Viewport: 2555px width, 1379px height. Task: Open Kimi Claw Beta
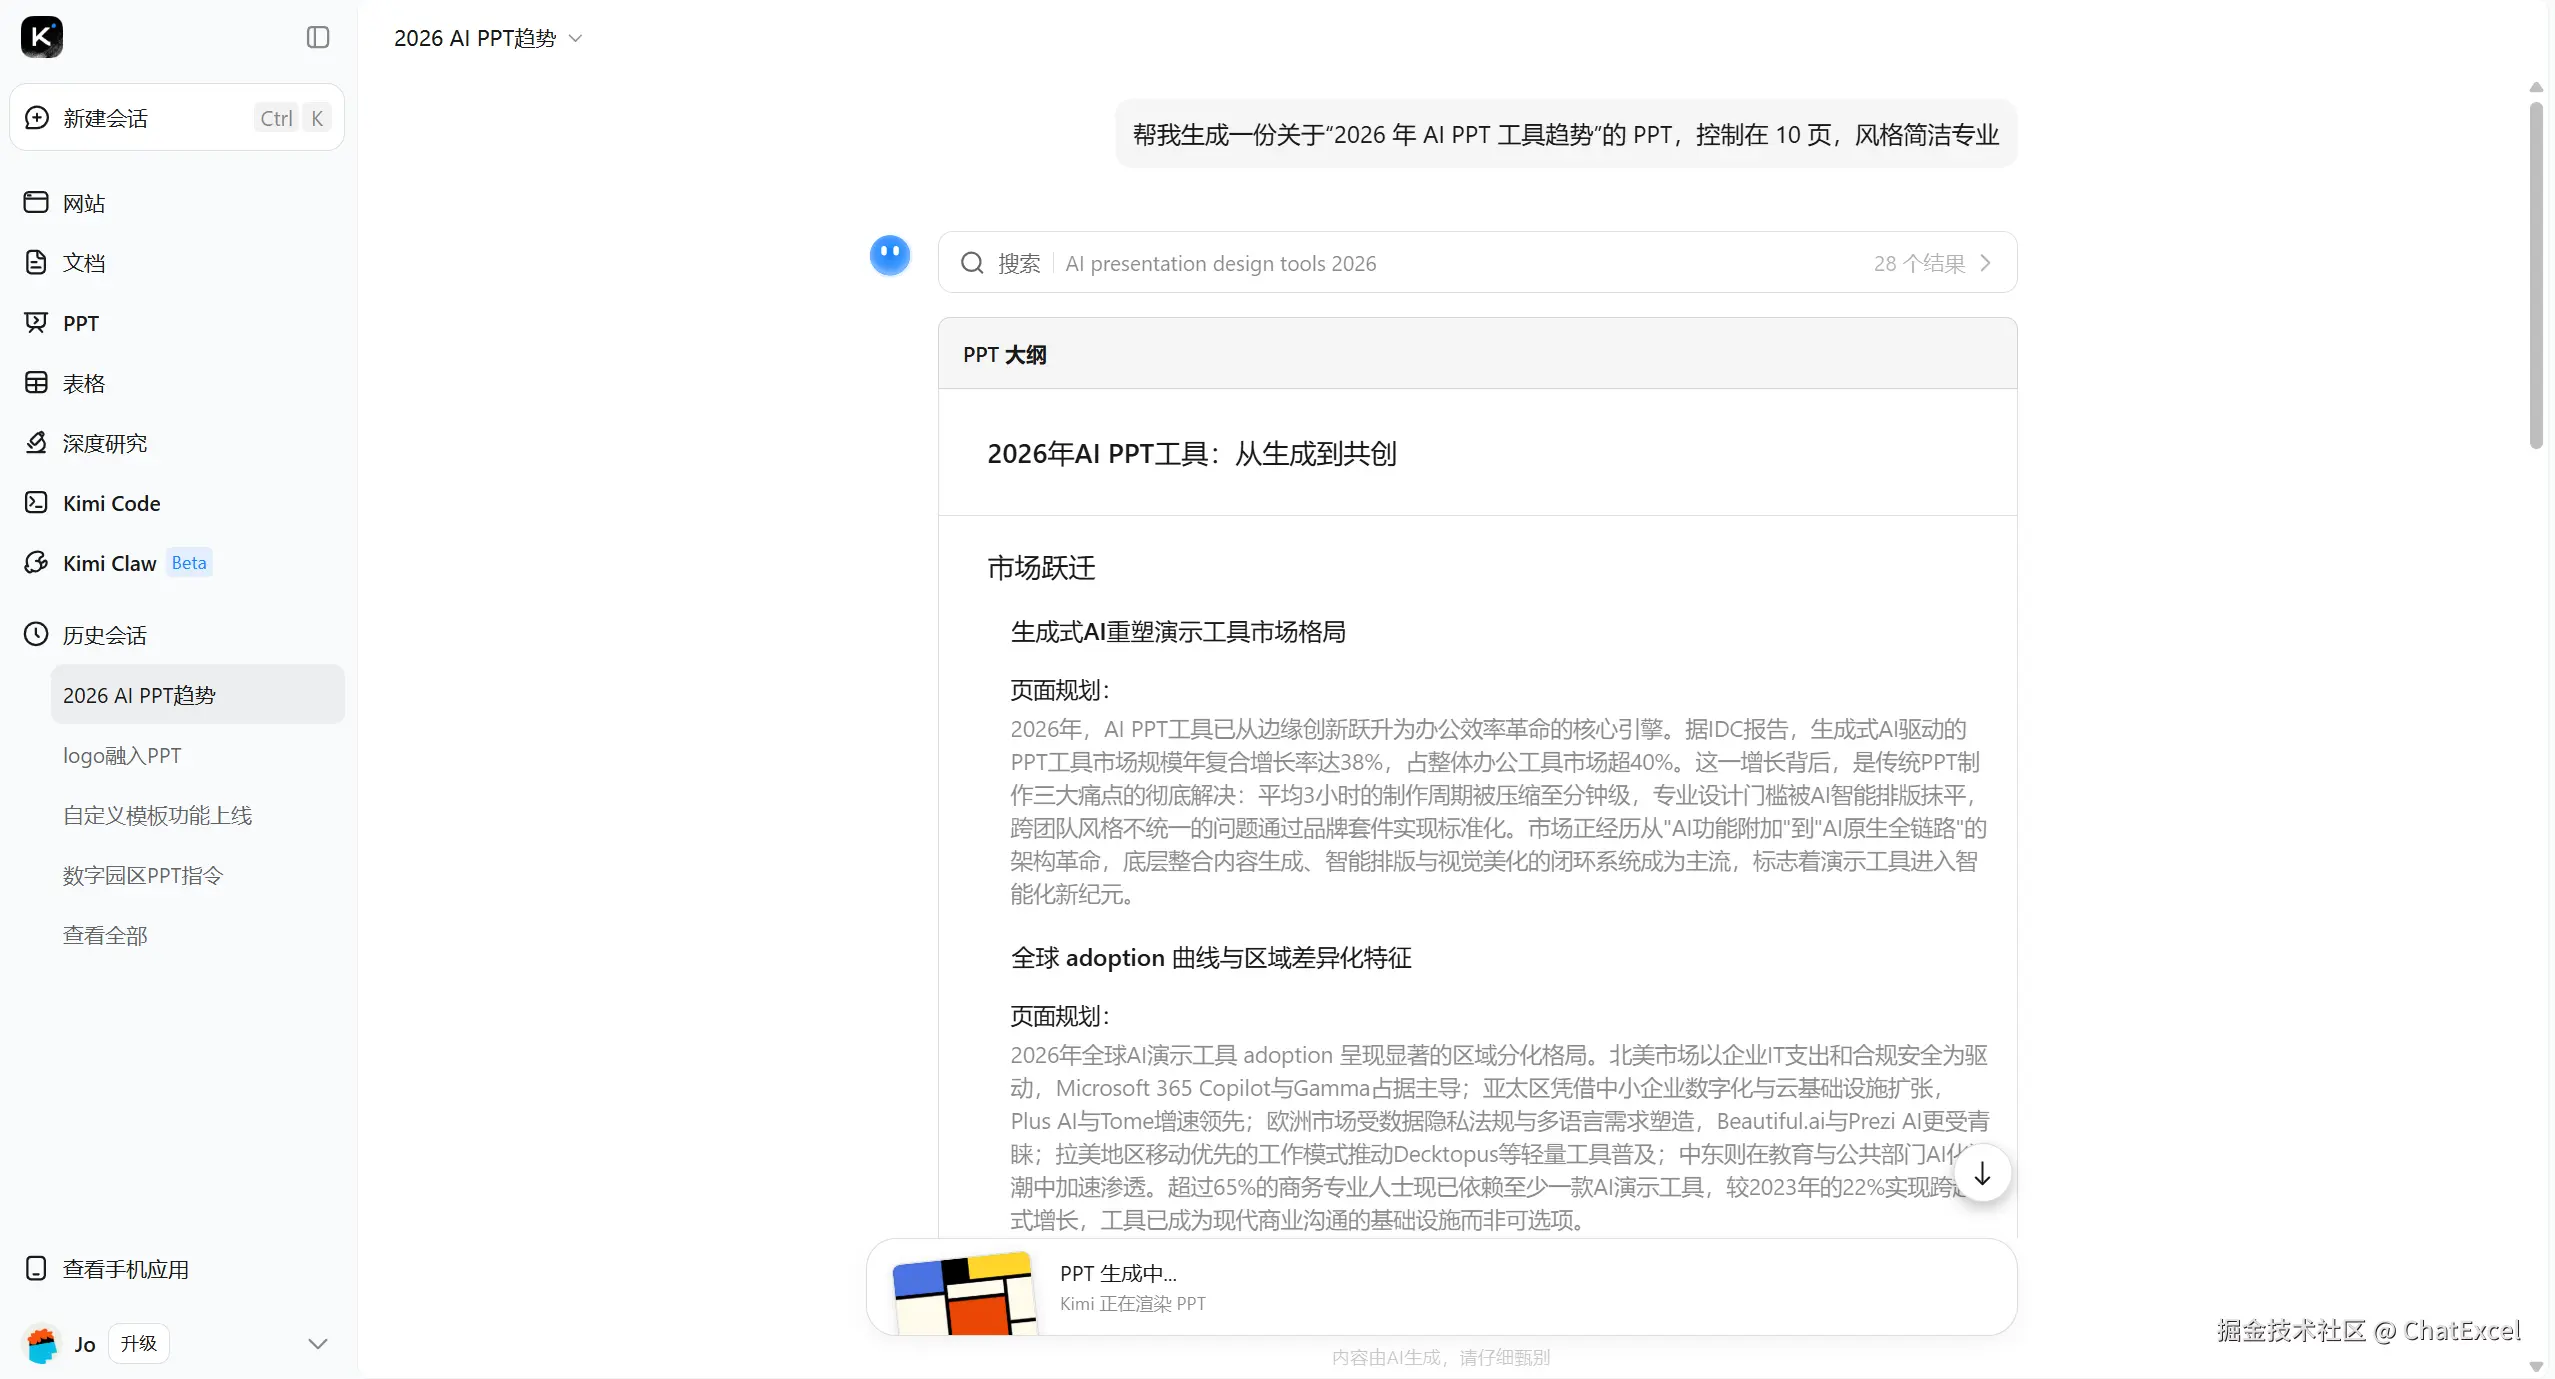coord(110,563)
